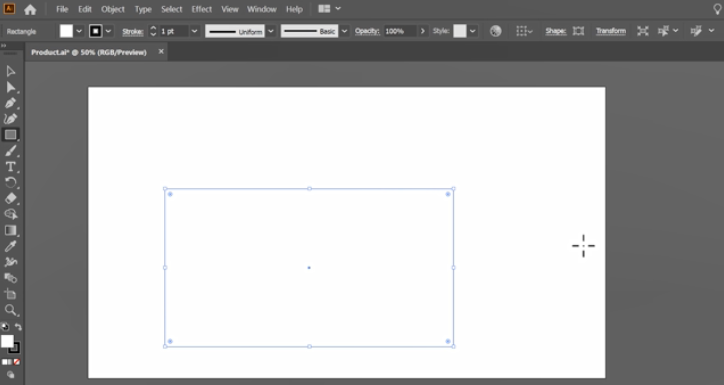Viewport: 724px width, 385px height.
Task: Pick the Zoom tool
Action: point(10,310)
